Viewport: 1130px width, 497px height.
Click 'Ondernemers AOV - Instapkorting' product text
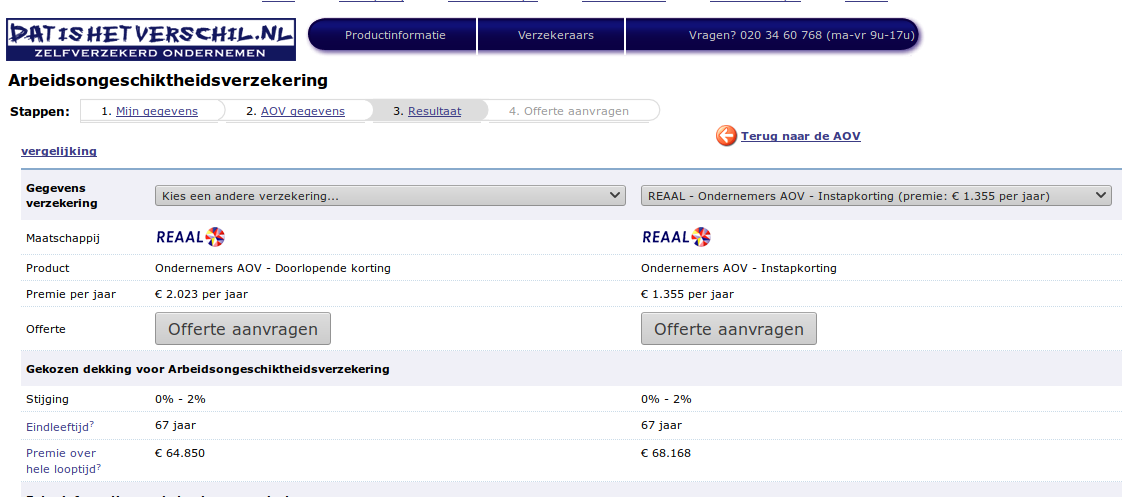[739, 268]
